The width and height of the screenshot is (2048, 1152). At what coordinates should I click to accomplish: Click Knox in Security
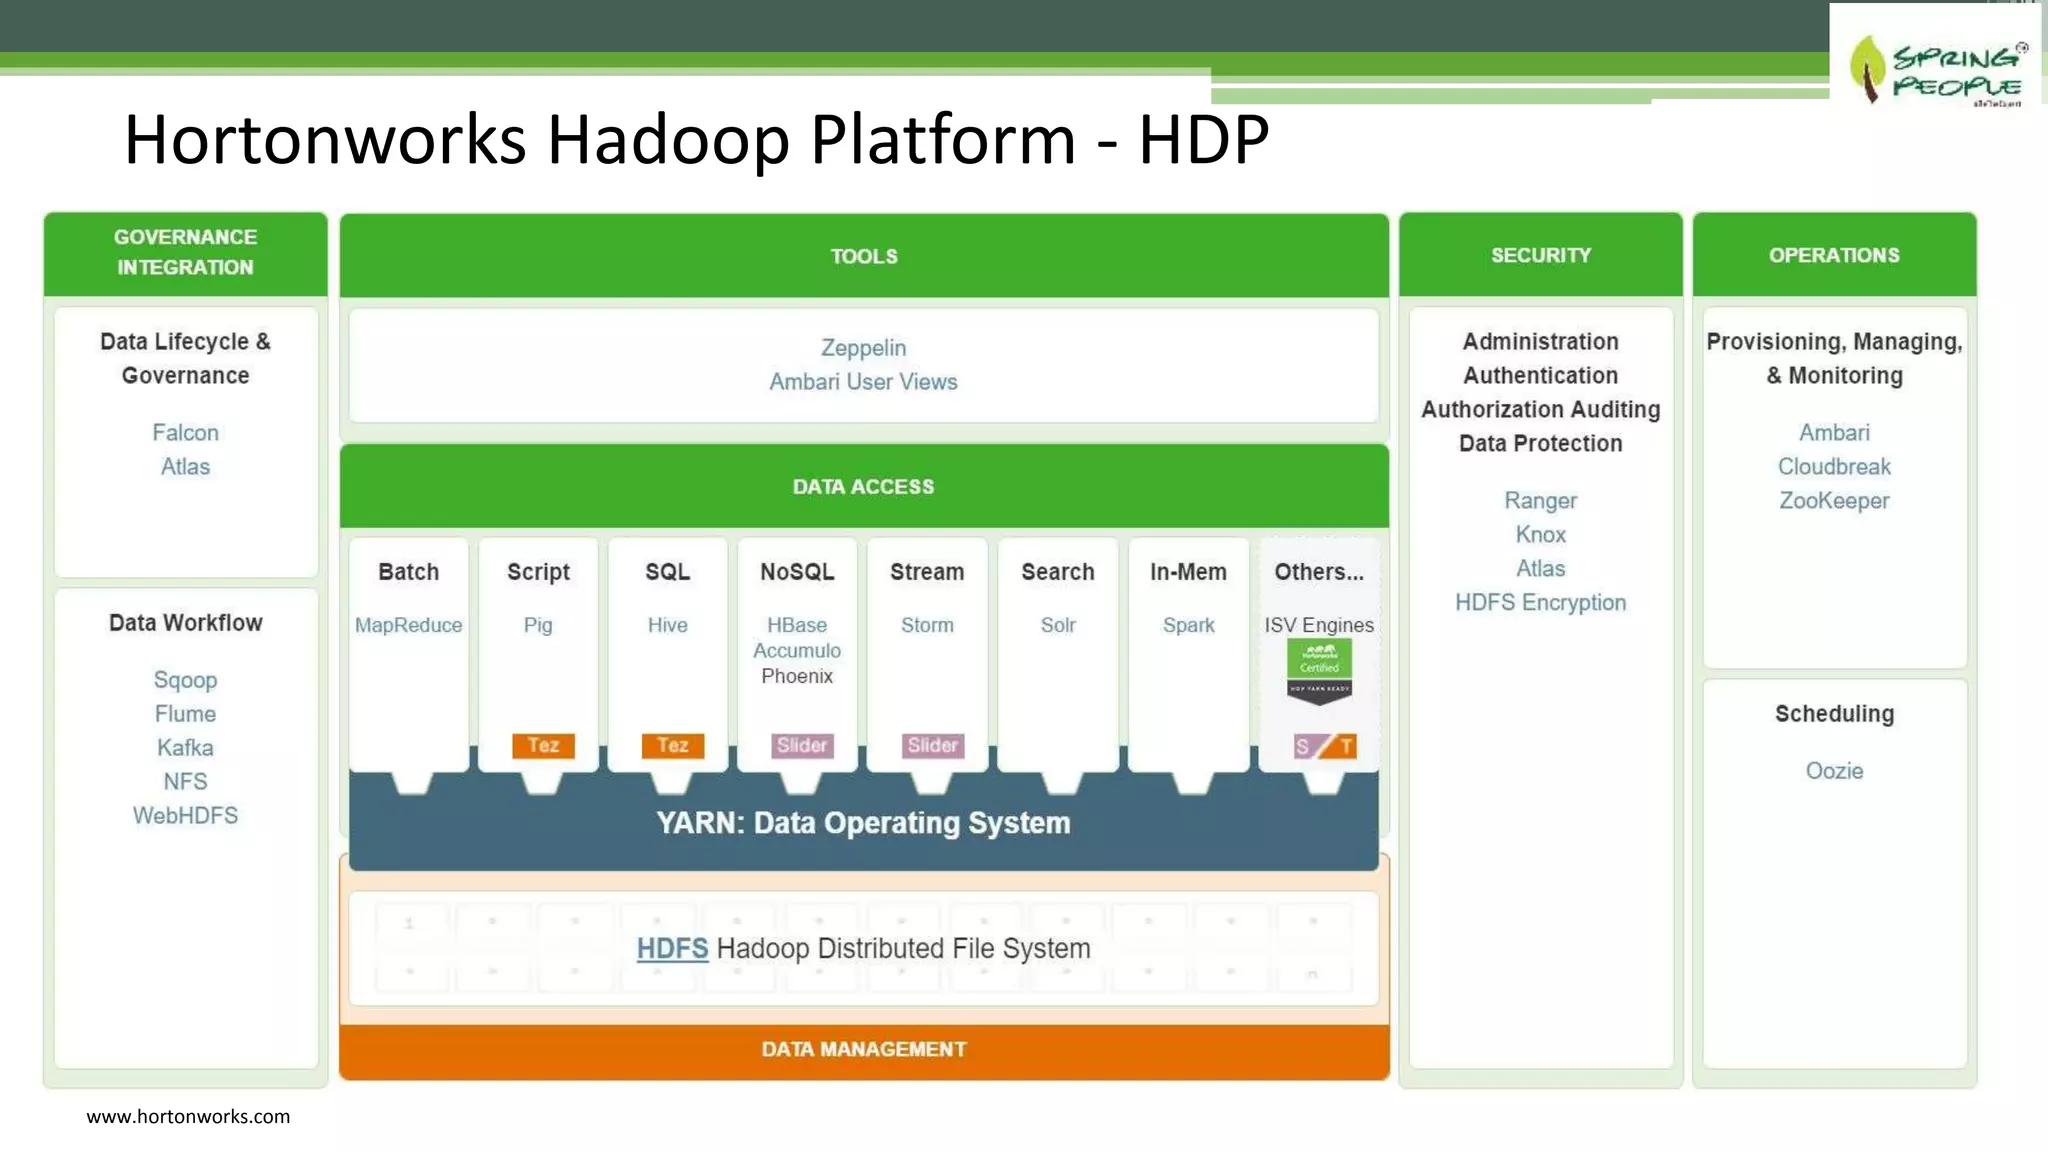pos(1540,535)
